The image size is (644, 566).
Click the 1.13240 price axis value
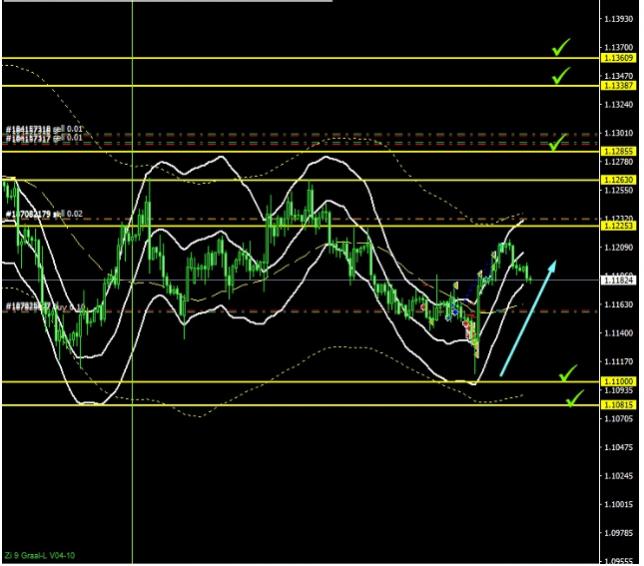619,104
